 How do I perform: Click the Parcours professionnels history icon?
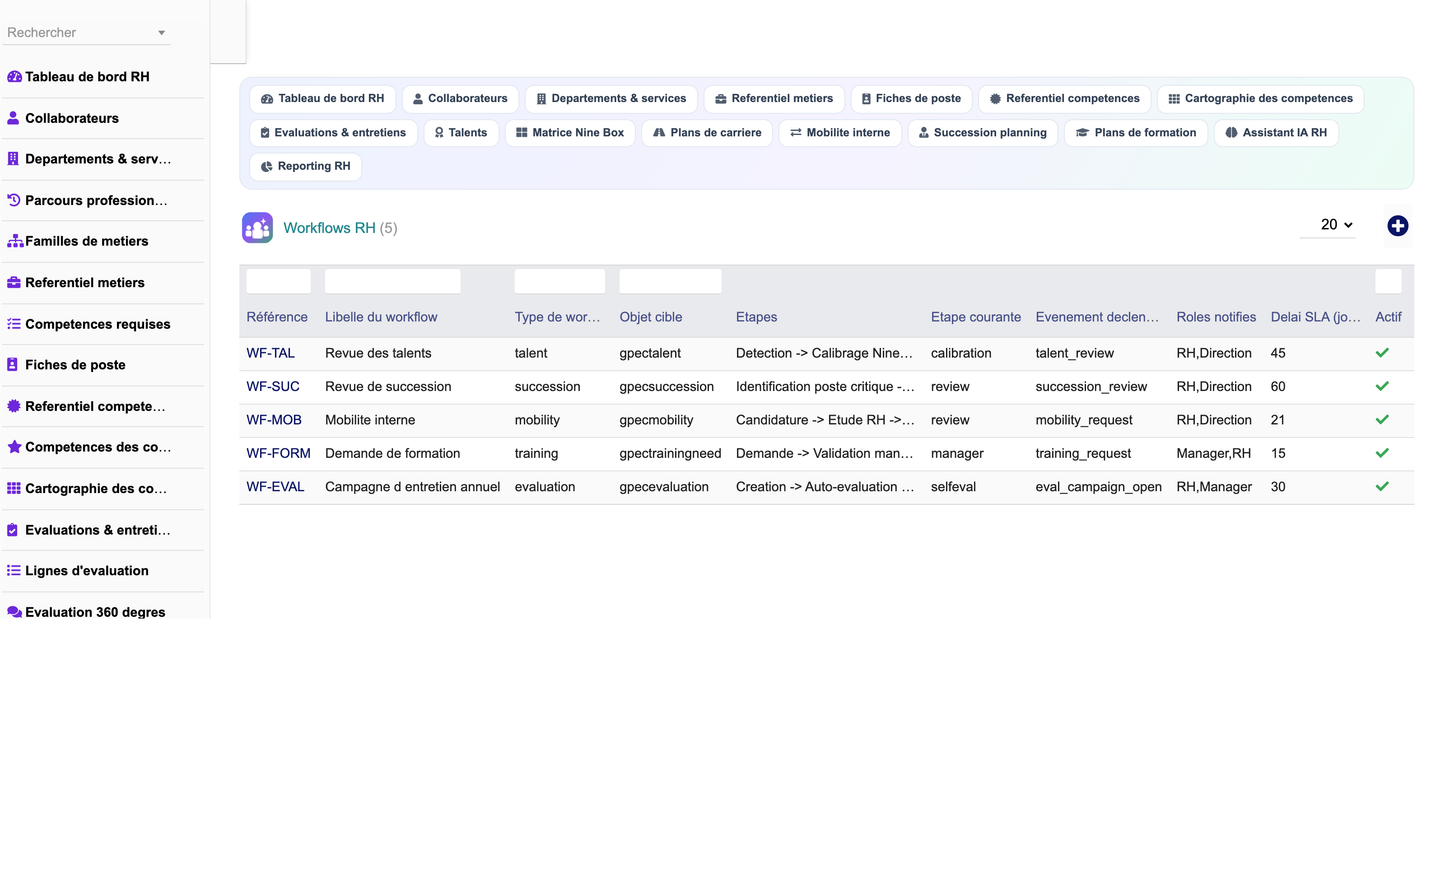[x=14, y=200]
